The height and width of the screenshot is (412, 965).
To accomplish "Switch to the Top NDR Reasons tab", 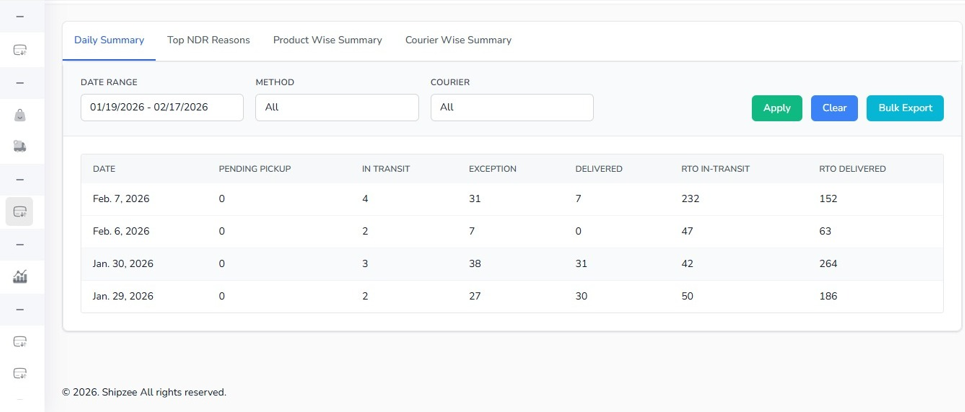I will [209, 40].
